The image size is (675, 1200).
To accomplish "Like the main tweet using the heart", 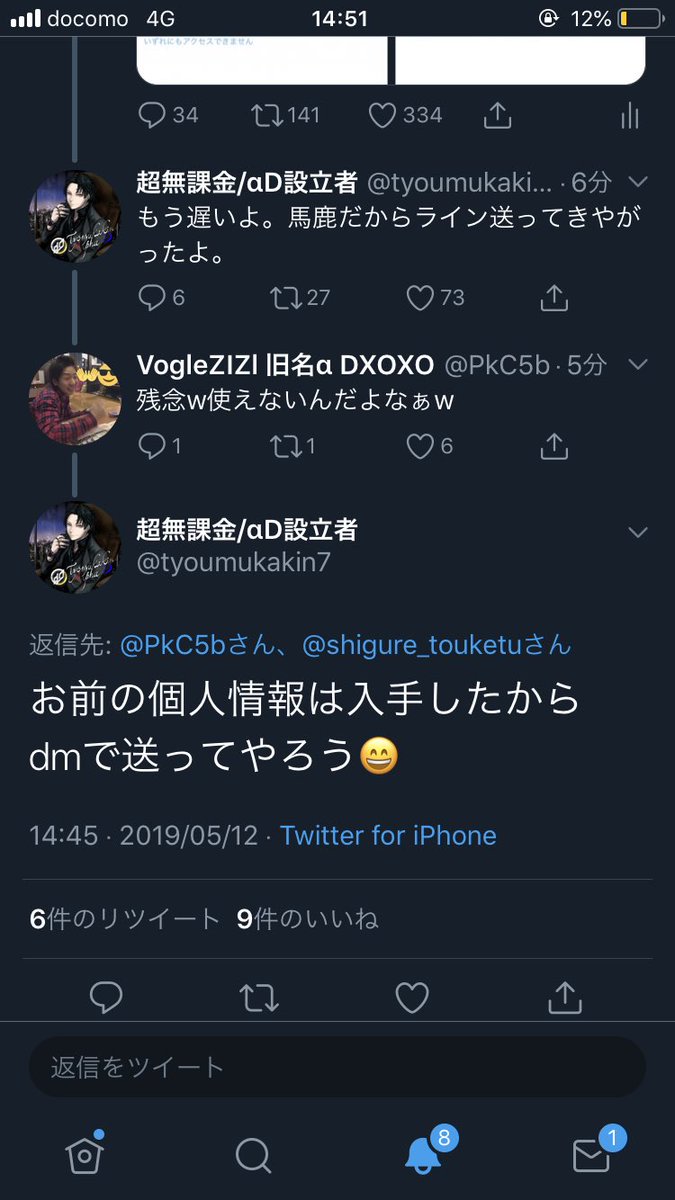I will pos(412,997).
